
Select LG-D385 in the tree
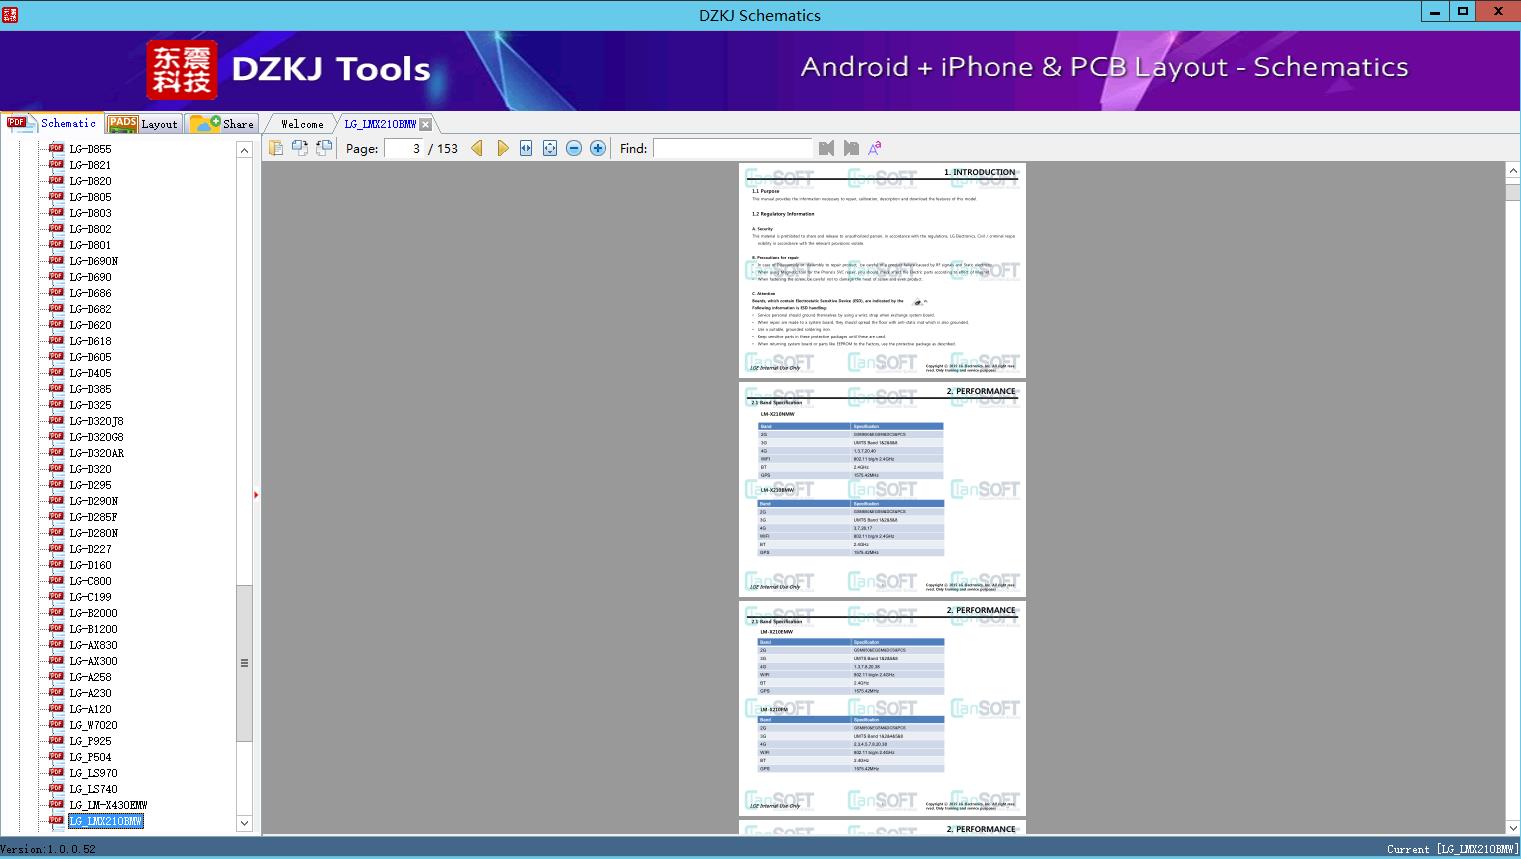(90, 389)
